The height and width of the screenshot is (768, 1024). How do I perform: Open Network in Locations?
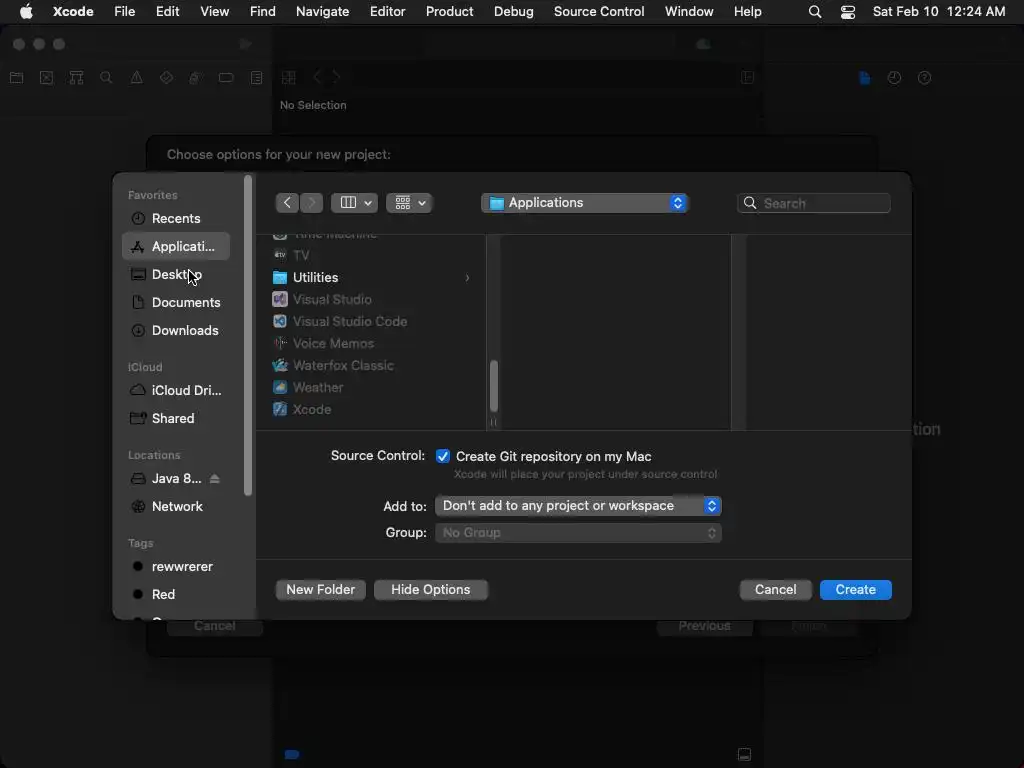pyautogui.click(x=176, y=507)
